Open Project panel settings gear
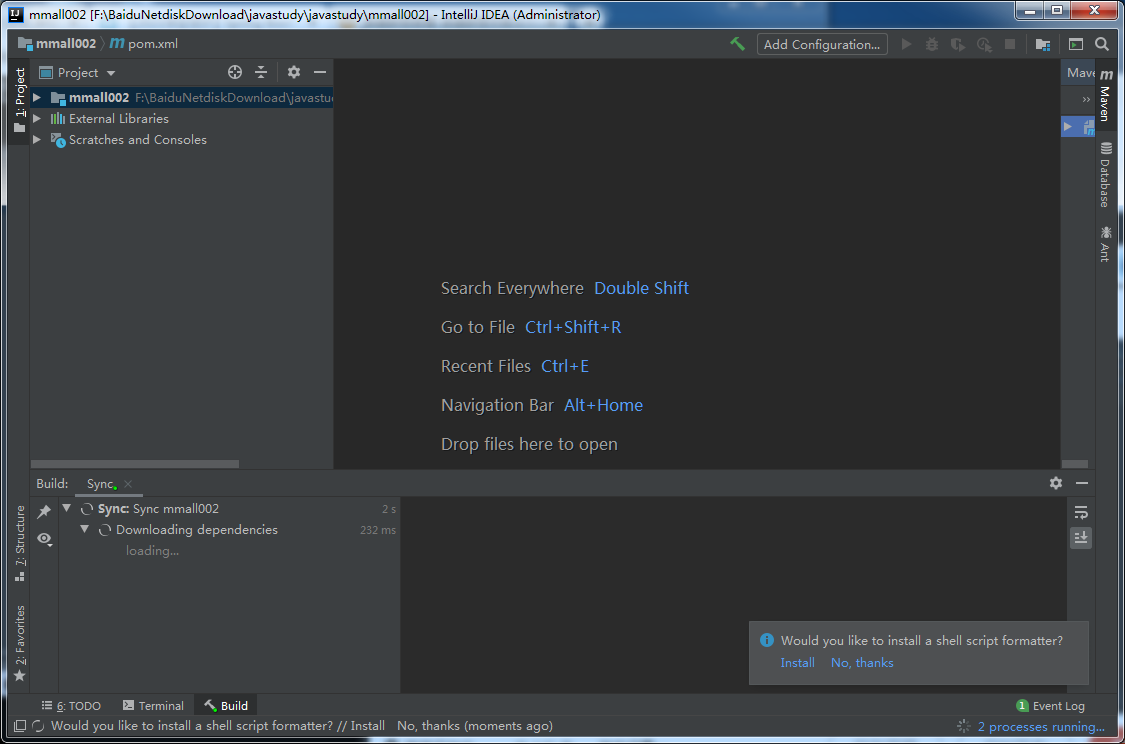Viewport: 1125px width, 744px height. 293,72
